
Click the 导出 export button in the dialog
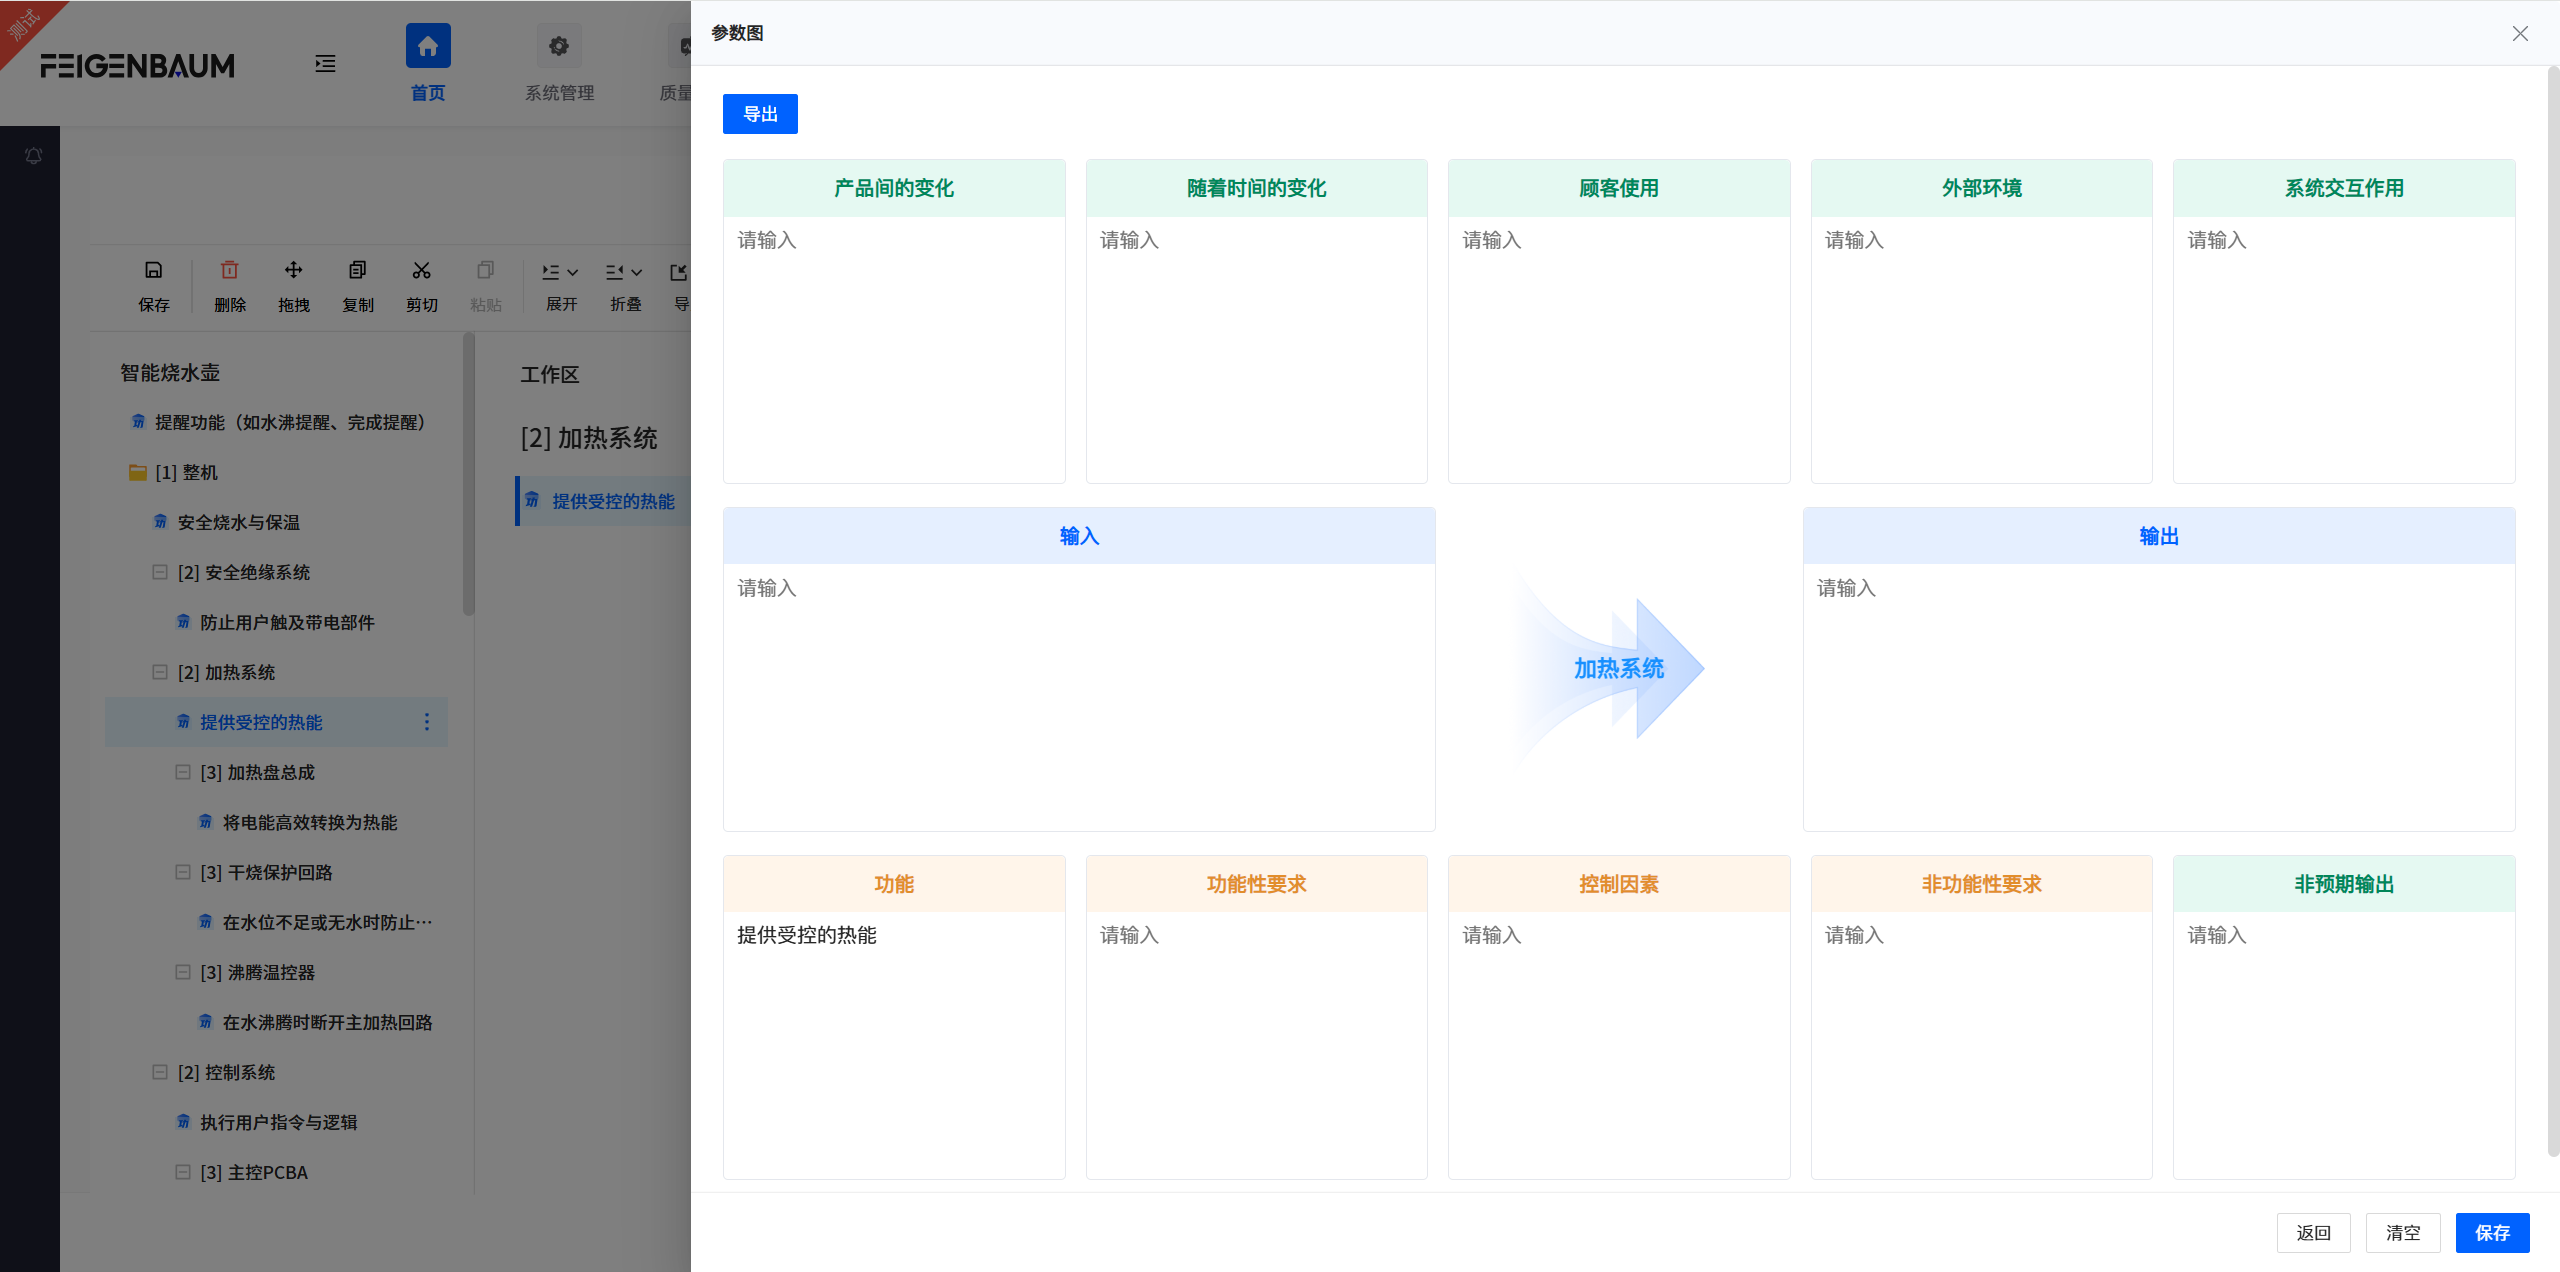tap(759, 113)
